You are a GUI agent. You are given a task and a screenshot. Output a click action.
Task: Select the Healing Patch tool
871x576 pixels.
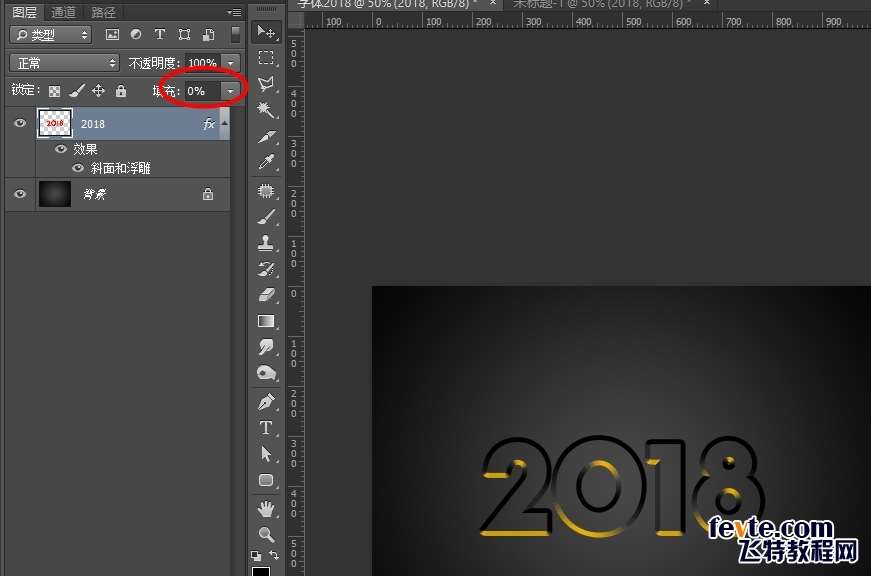266,191
